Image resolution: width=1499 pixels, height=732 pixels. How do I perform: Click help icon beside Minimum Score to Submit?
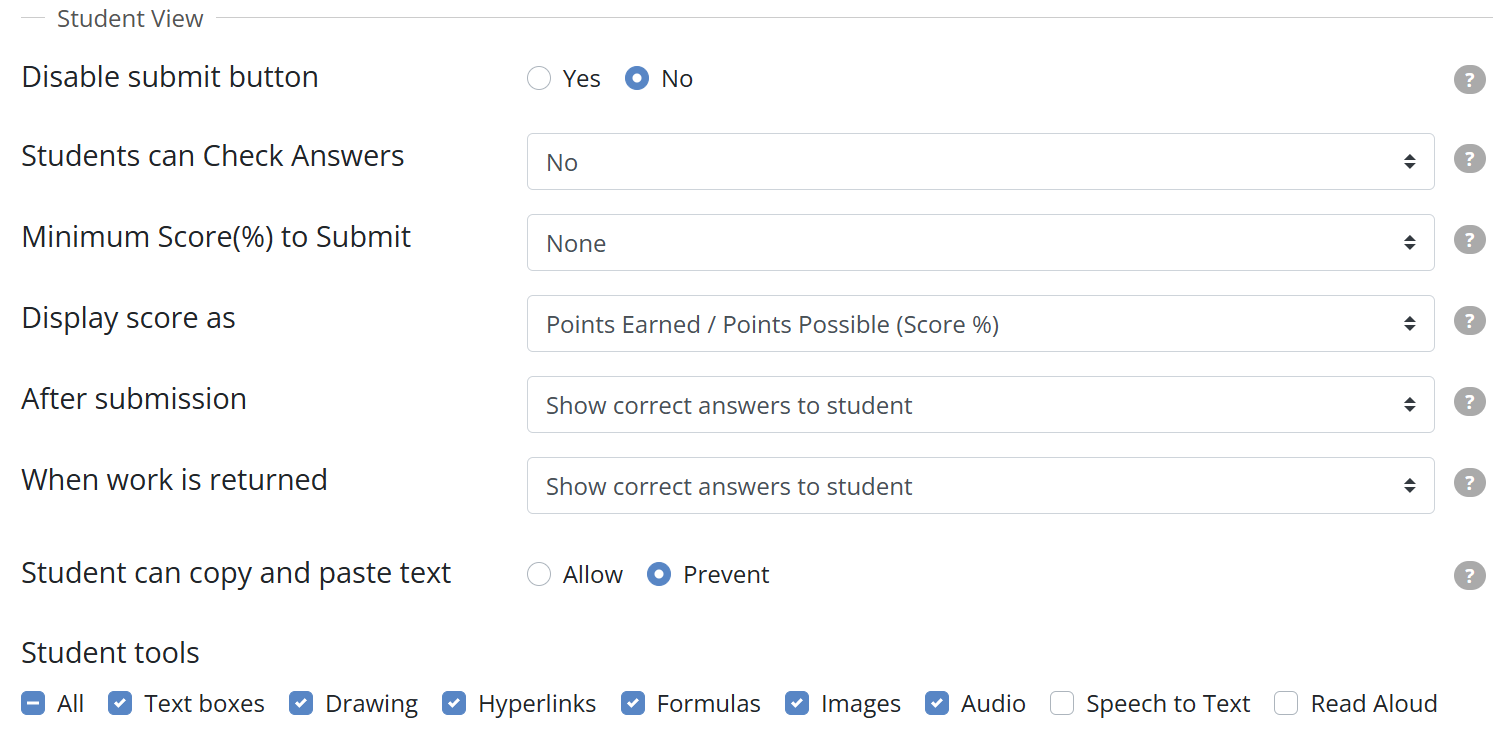click(x=1469, y=240)
